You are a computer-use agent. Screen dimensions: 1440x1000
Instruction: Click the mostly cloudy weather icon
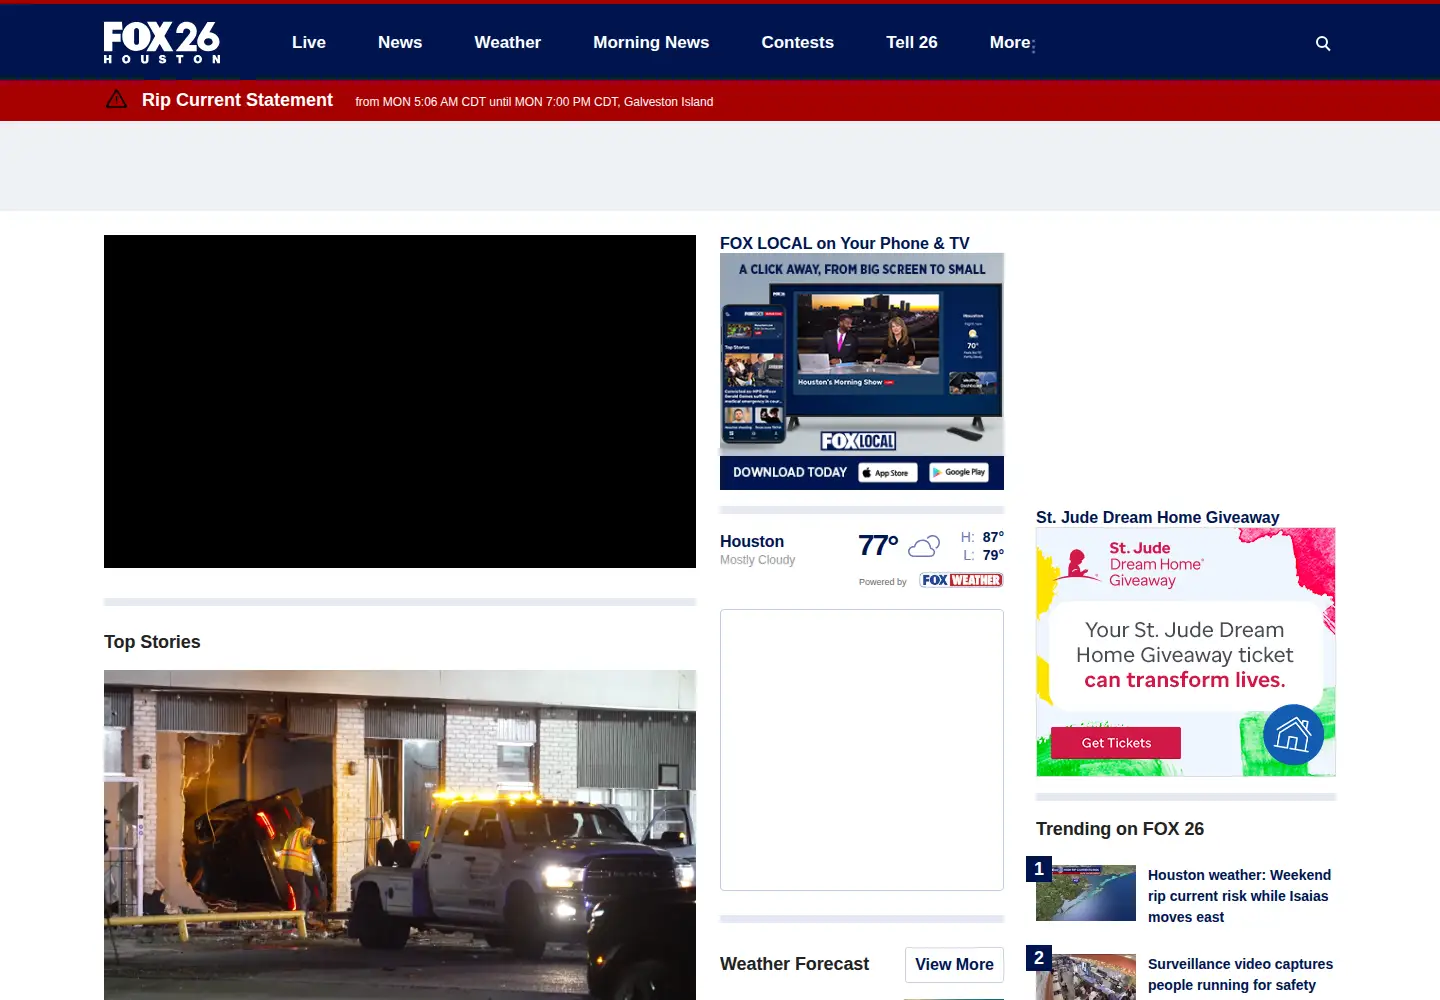coord(924,546)
